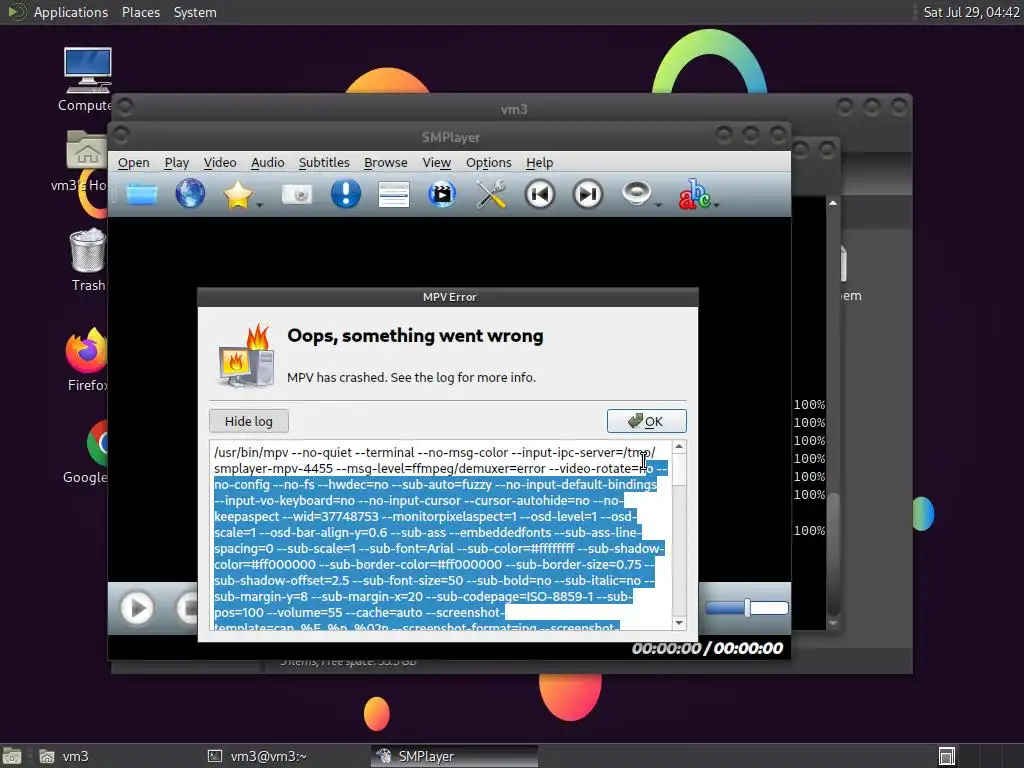Open the Video menu
The image size is (1024, 768).
click(x=219, y=163)
